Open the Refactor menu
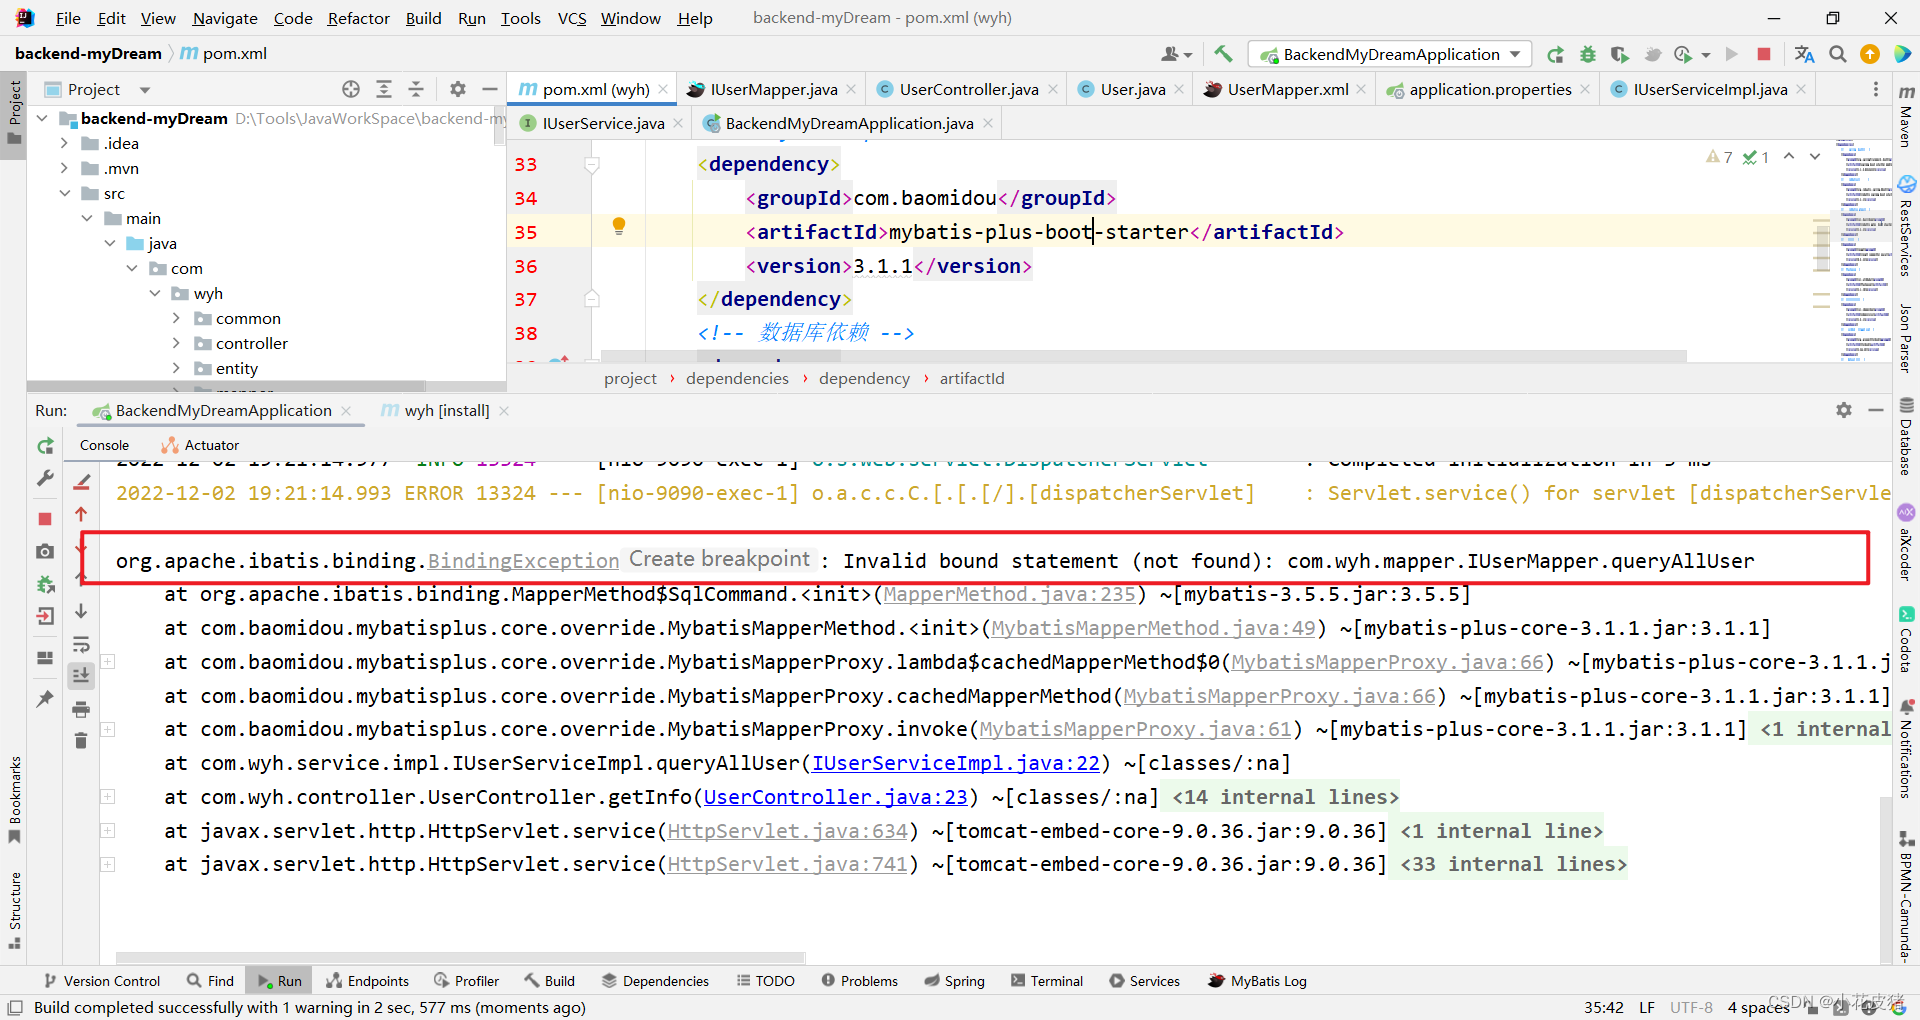This screenshot has height=1020, width=1920. click(358, 18)
